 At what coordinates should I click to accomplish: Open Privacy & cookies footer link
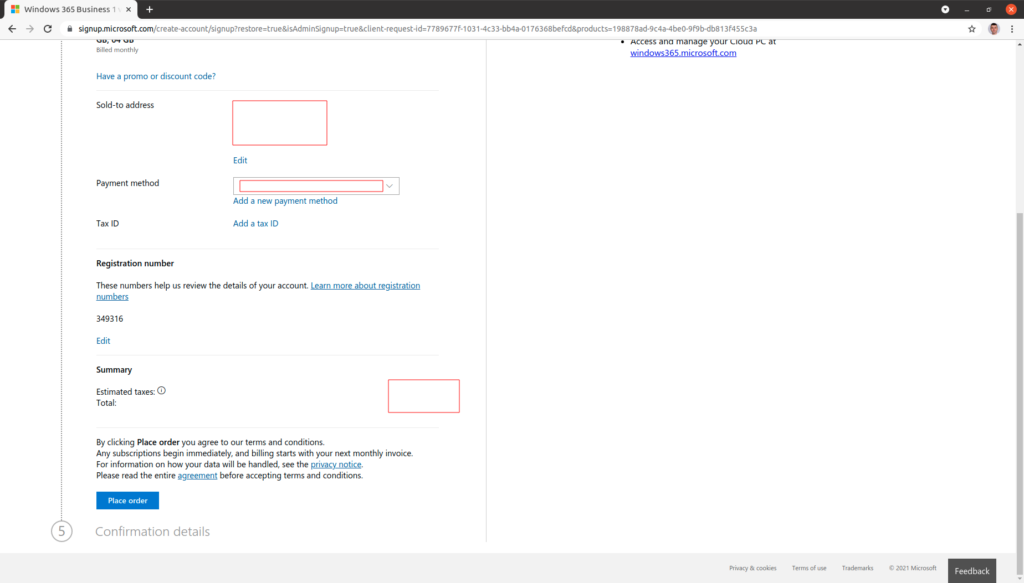[752, 568]
